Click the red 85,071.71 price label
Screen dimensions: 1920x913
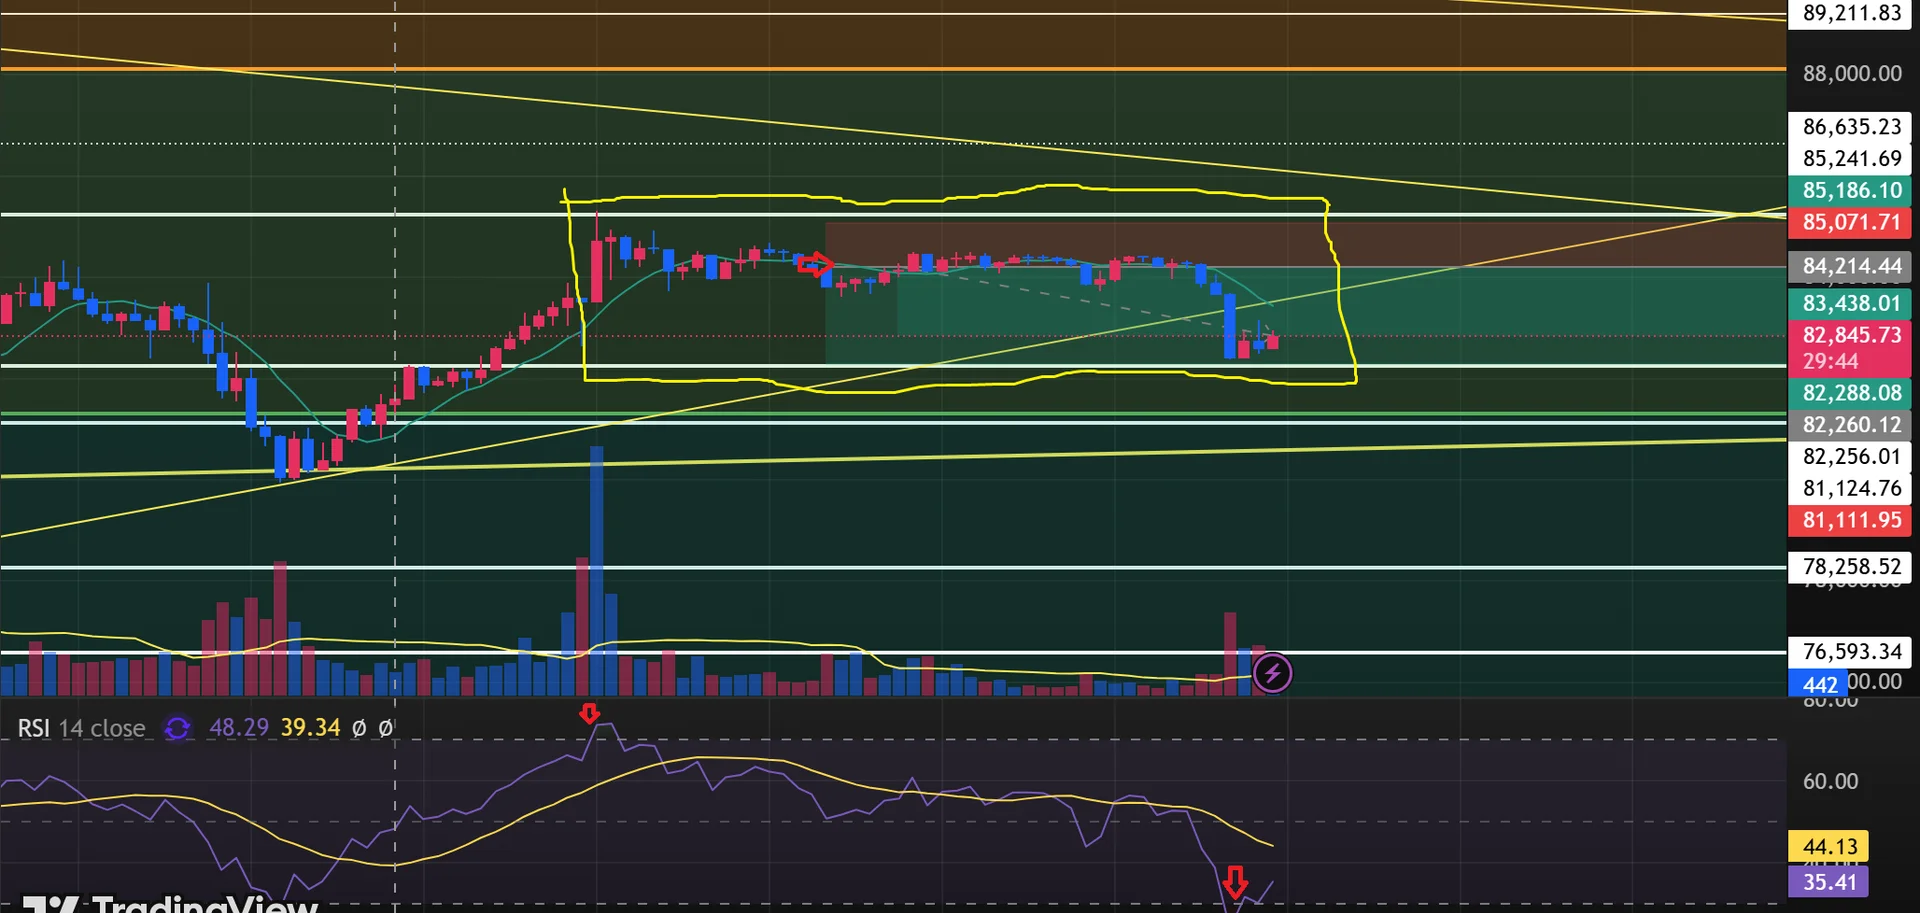click(x=1851, y=222)
